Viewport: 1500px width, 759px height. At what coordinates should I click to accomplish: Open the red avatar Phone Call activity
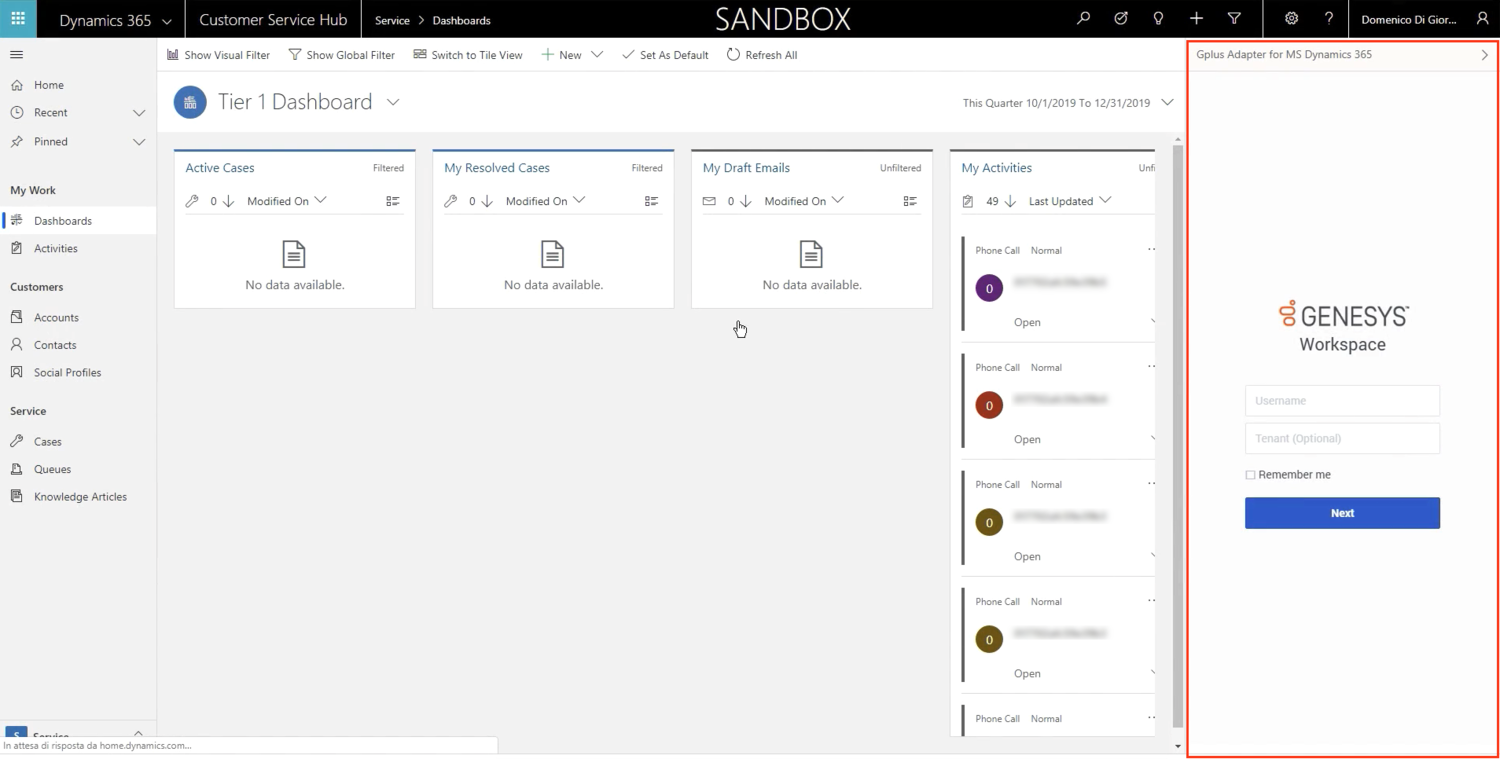(x=1058, y=401)
